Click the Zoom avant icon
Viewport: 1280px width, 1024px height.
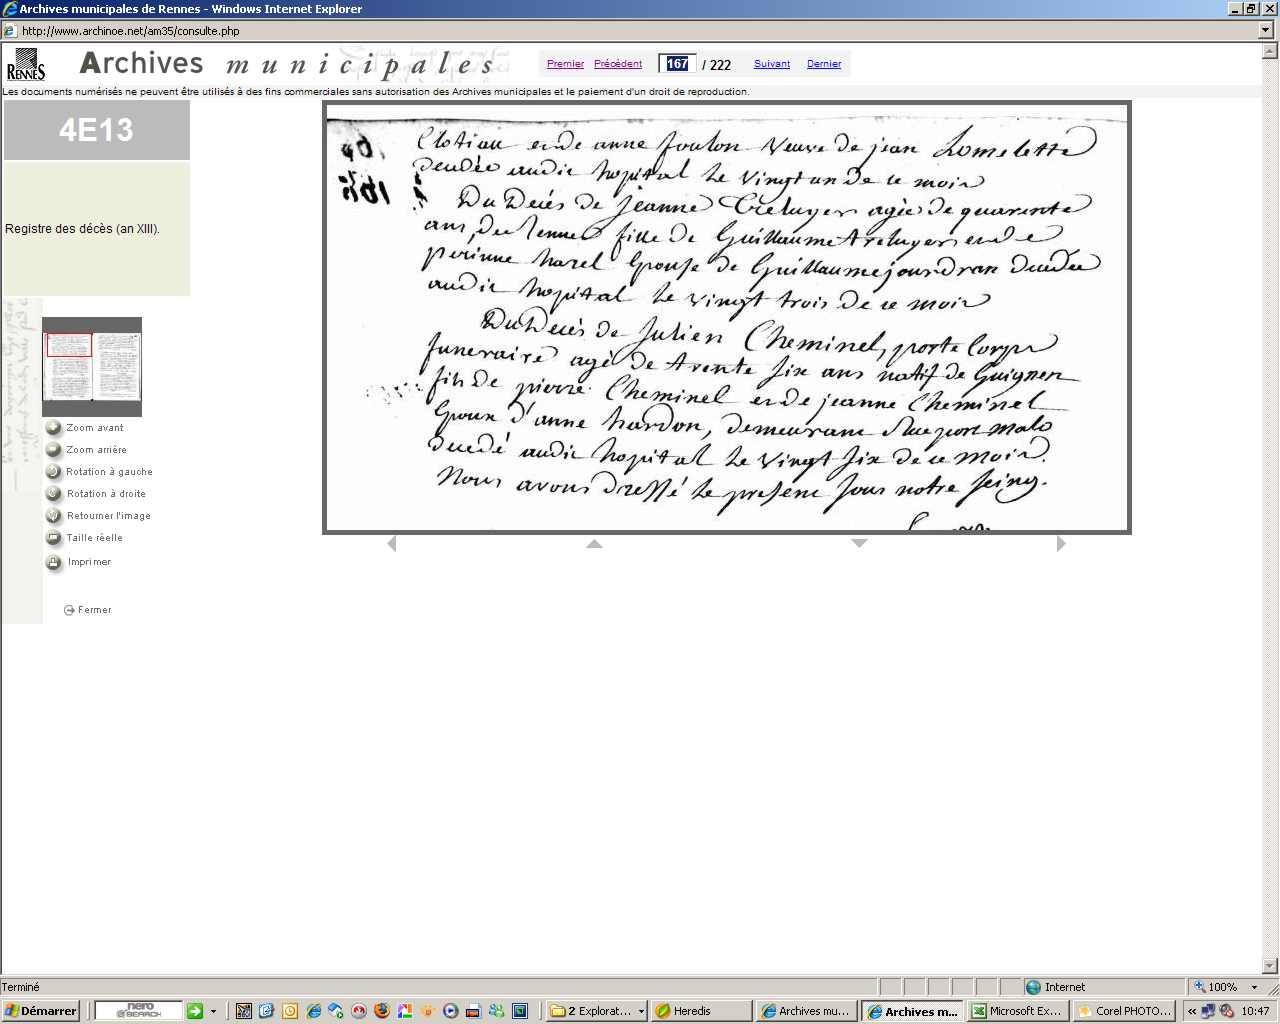point(54,428)
